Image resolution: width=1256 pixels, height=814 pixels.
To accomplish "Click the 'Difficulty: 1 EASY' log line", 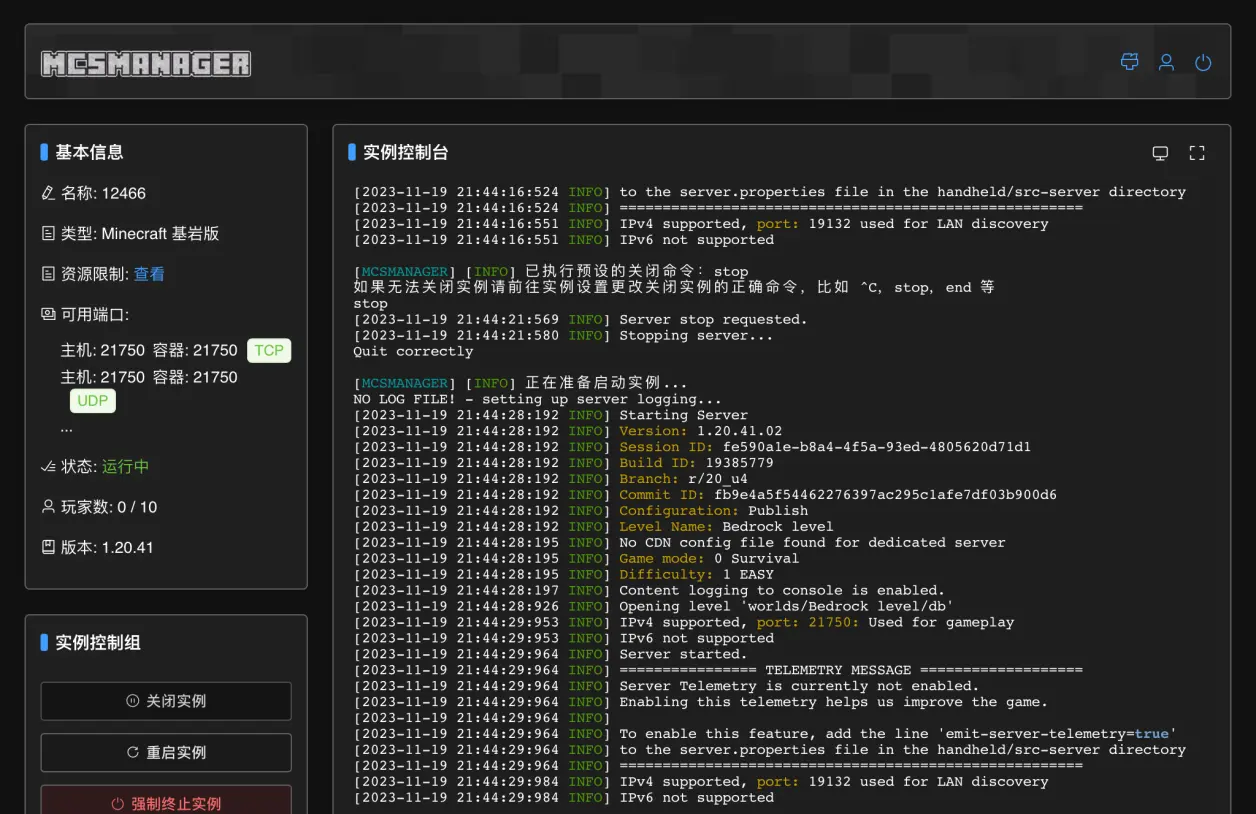I will (563, 574).
